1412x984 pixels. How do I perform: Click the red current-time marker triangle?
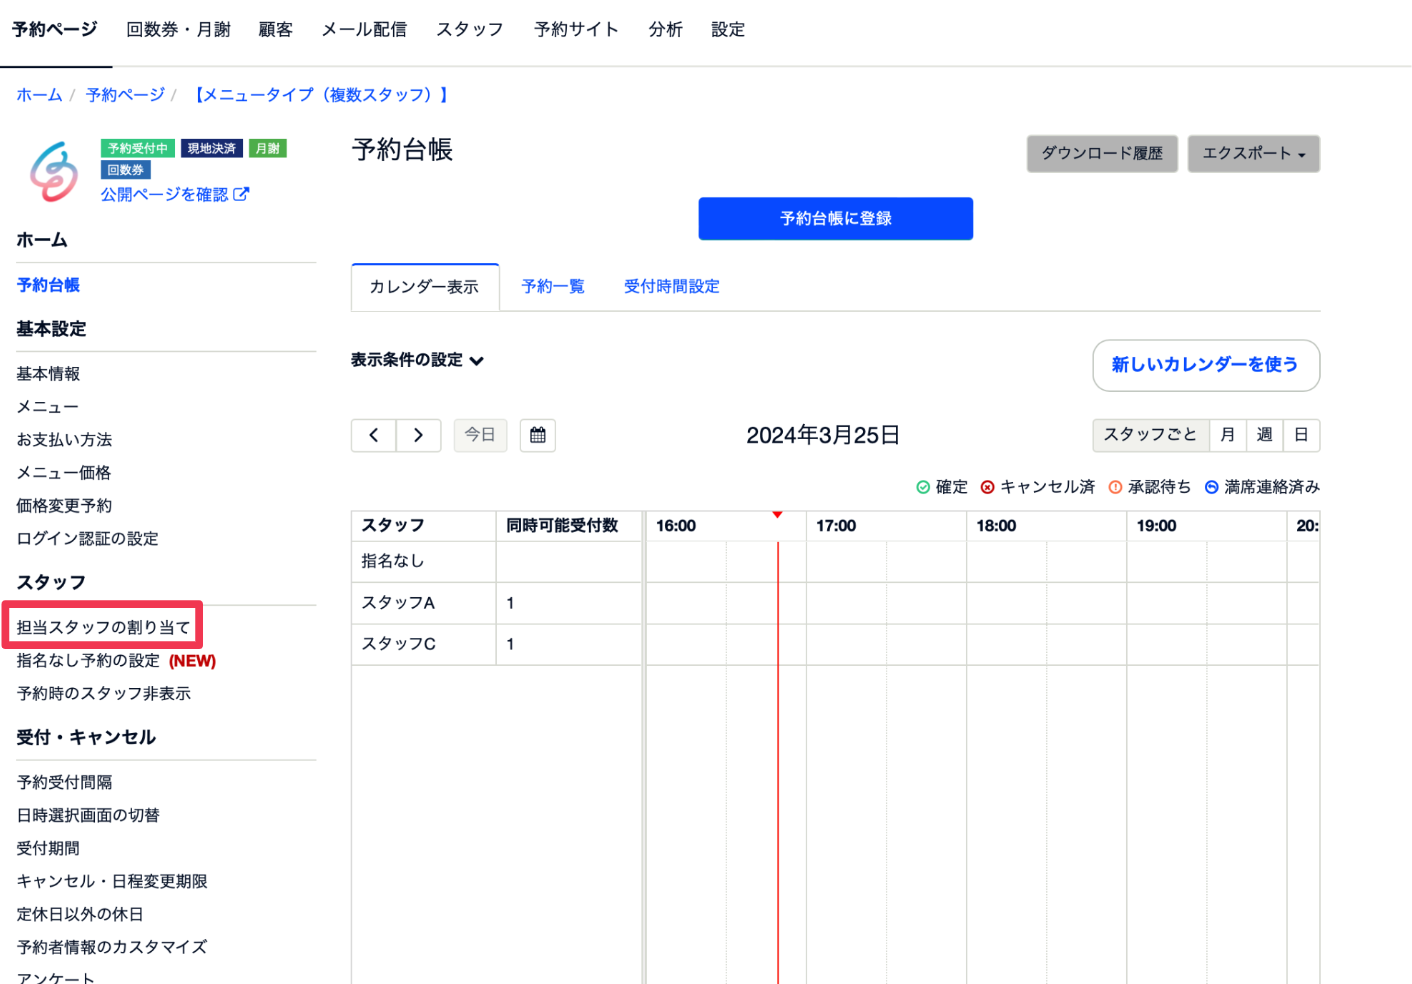click(x=777, y=515)
